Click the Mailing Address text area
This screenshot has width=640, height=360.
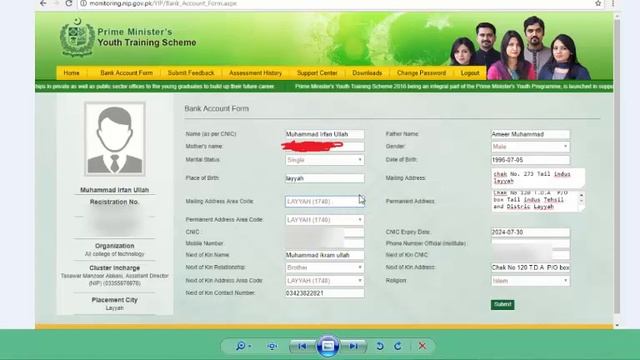pyautogui.click(x=538, y=178)
